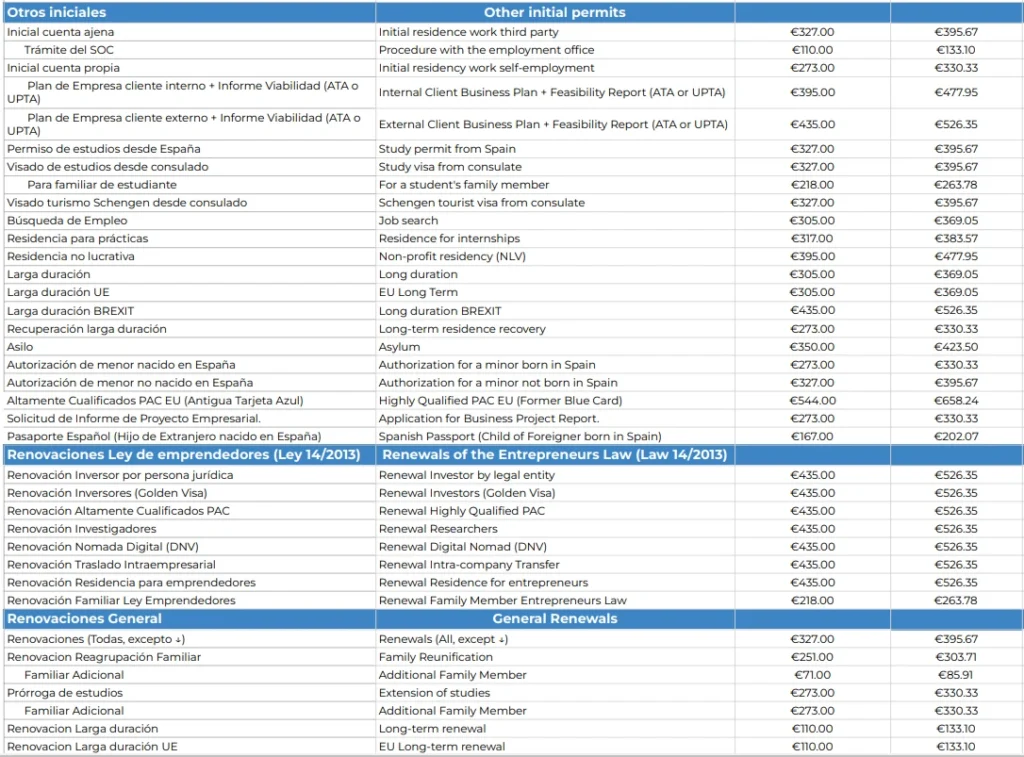Select the €423.50 Asylum total
The height and width of the screenshot is (757, 1024).
click(x=956, y=347)
